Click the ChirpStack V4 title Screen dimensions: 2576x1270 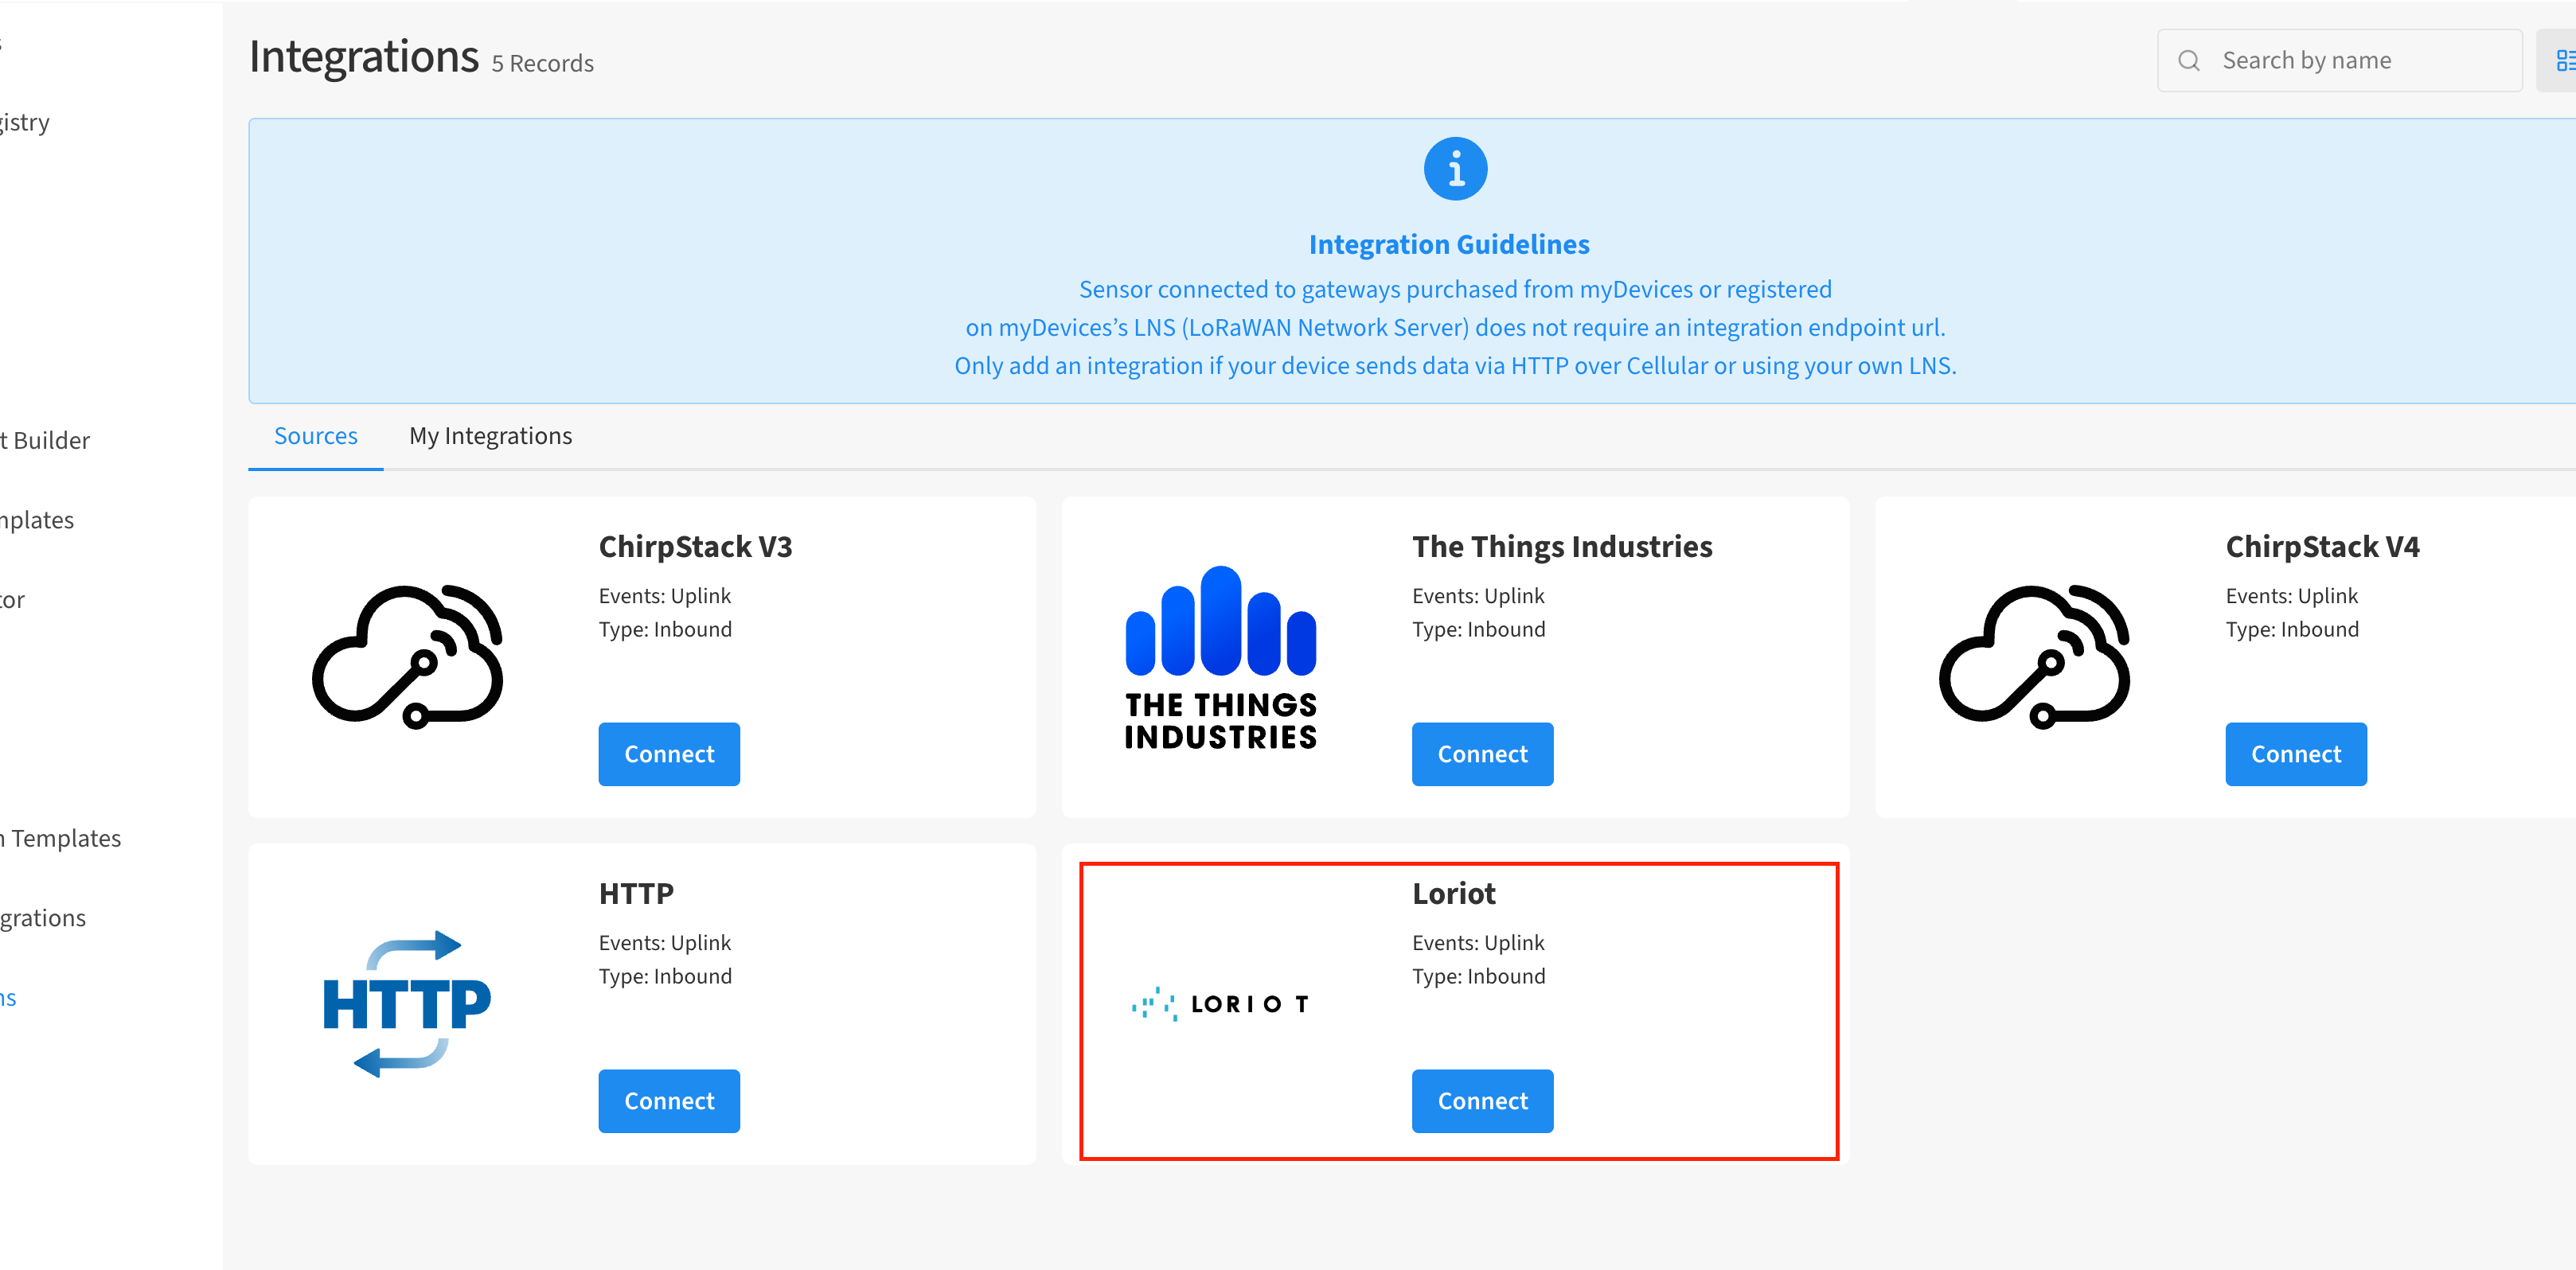(x=2322, y=547)
